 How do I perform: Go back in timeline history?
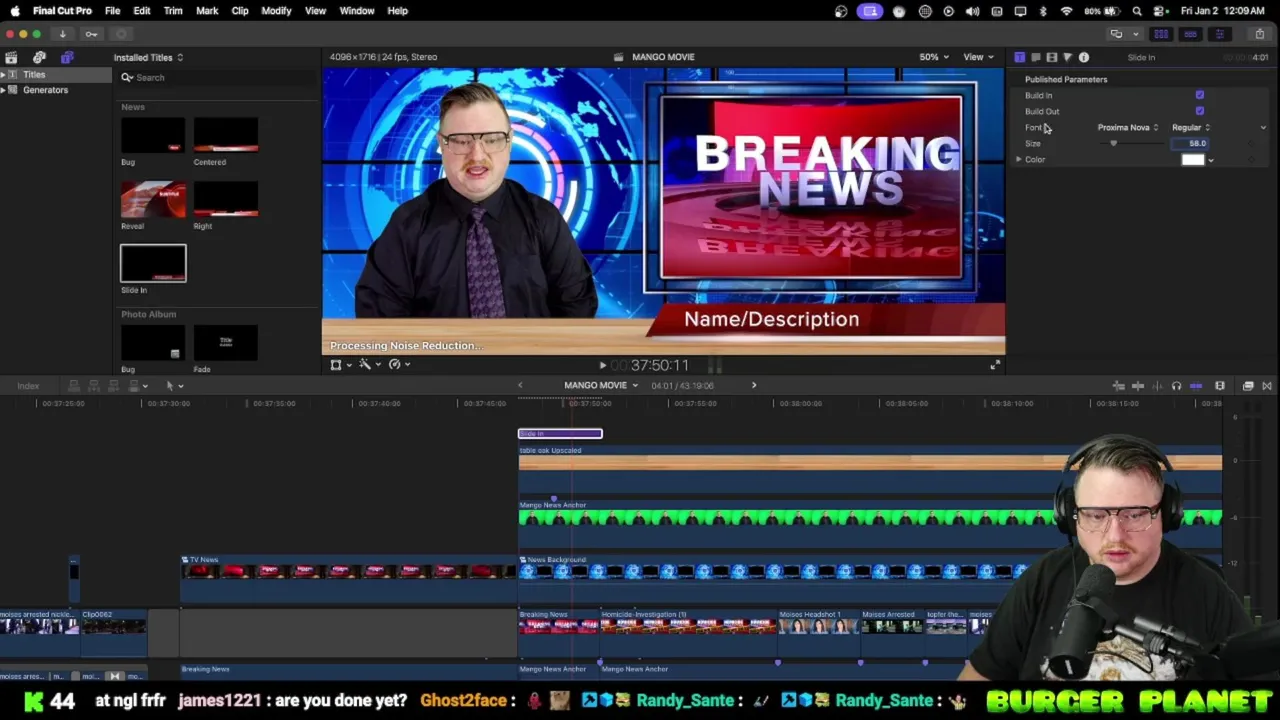coord(520,385)
